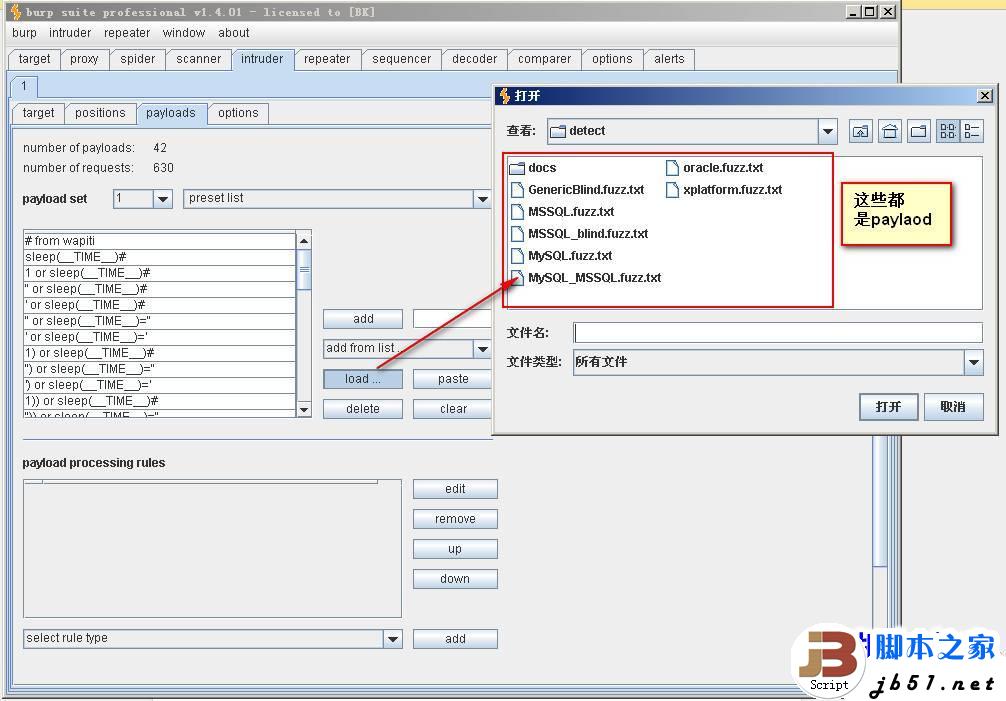
Task: Move processing rule up
Action: [455, 549]
